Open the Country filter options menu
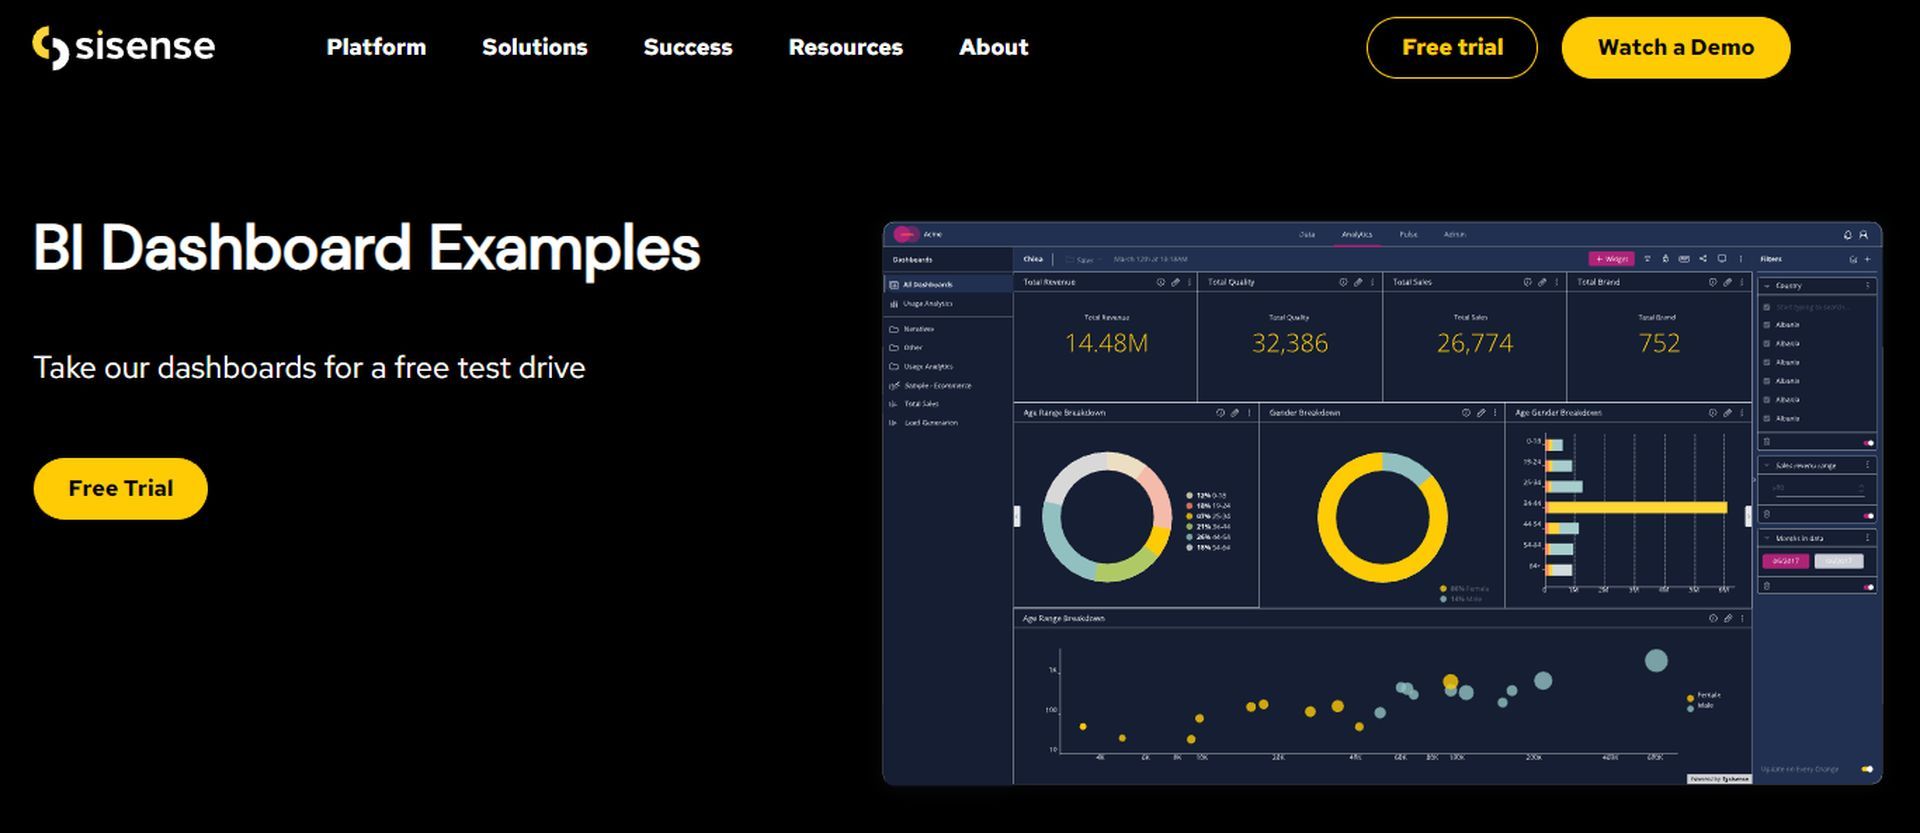 coord(1867,286)
